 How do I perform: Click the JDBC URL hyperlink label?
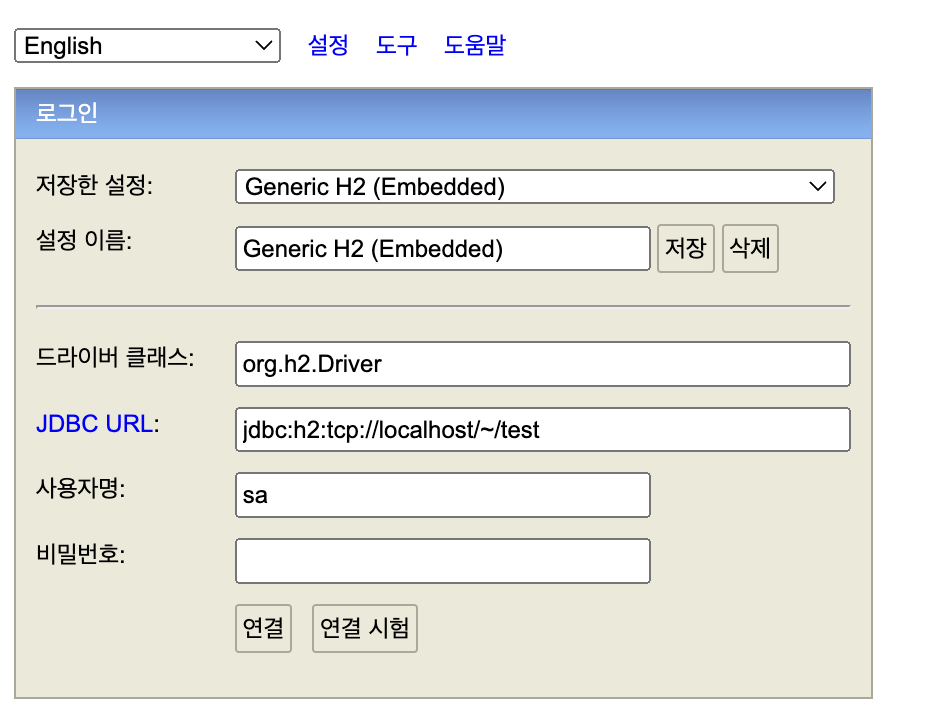[x=94, y=424]
